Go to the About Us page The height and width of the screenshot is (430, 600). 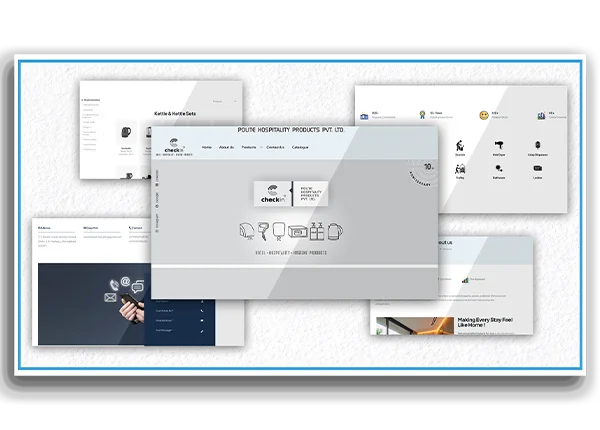[227, 147]
